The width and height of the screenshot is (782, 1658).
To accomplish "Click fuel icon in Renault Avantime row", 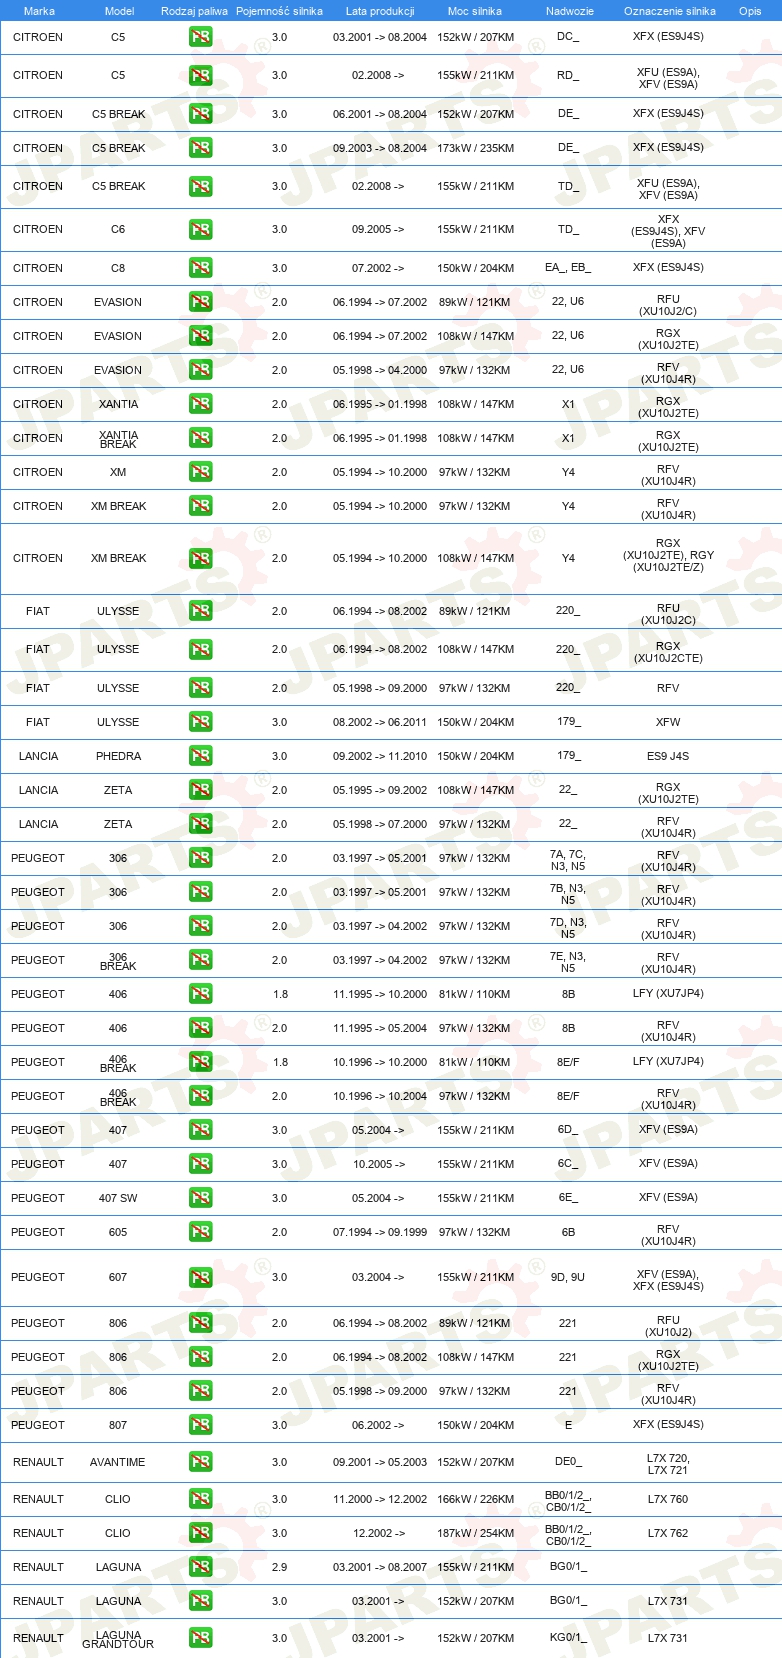I will tap(201, 1462).
